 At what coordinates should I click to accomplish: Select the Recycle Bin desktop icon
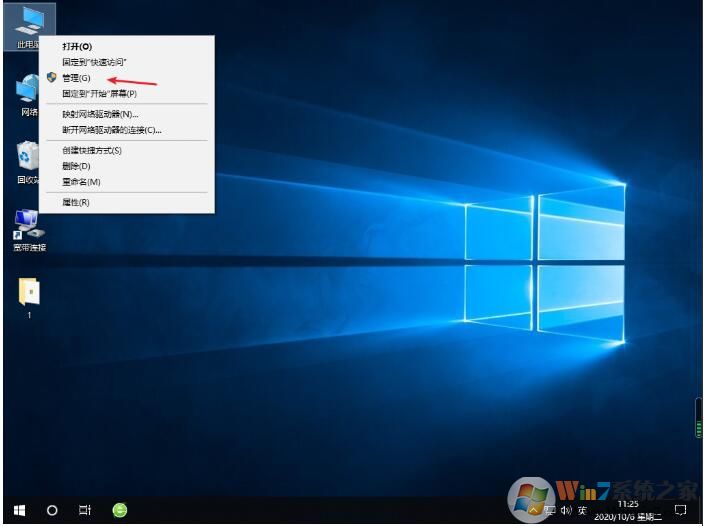coord(27,162)
